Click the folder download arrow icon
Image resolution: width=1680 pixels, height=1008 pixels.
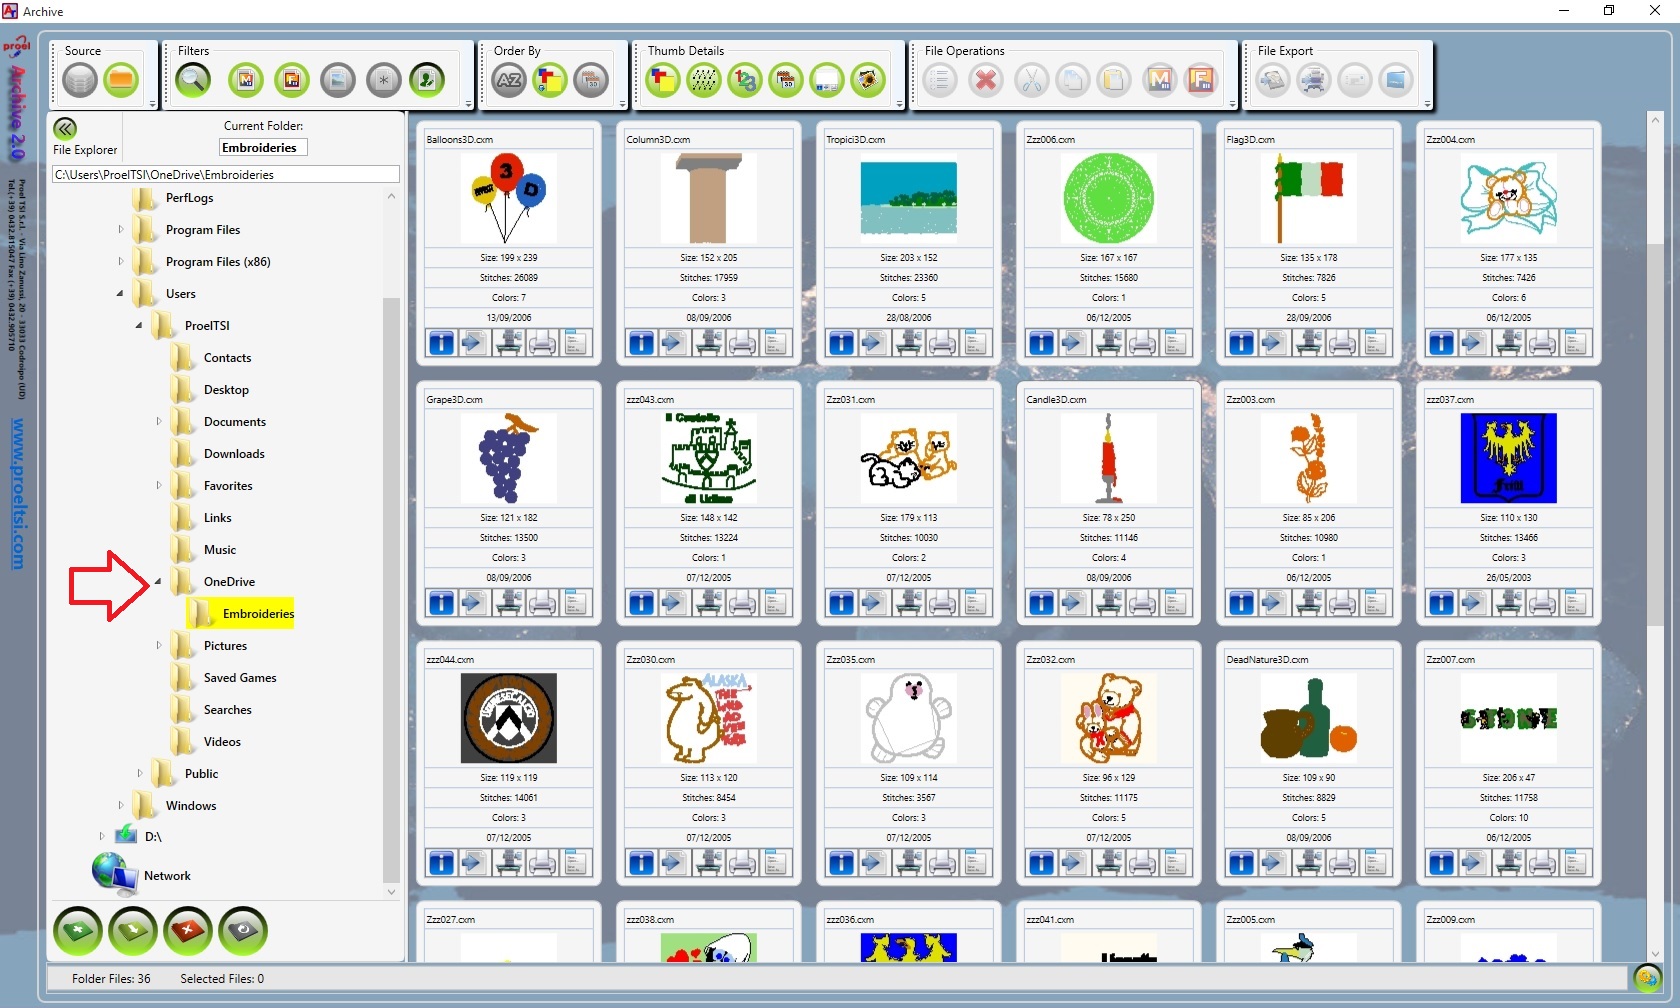pos(133,931)
